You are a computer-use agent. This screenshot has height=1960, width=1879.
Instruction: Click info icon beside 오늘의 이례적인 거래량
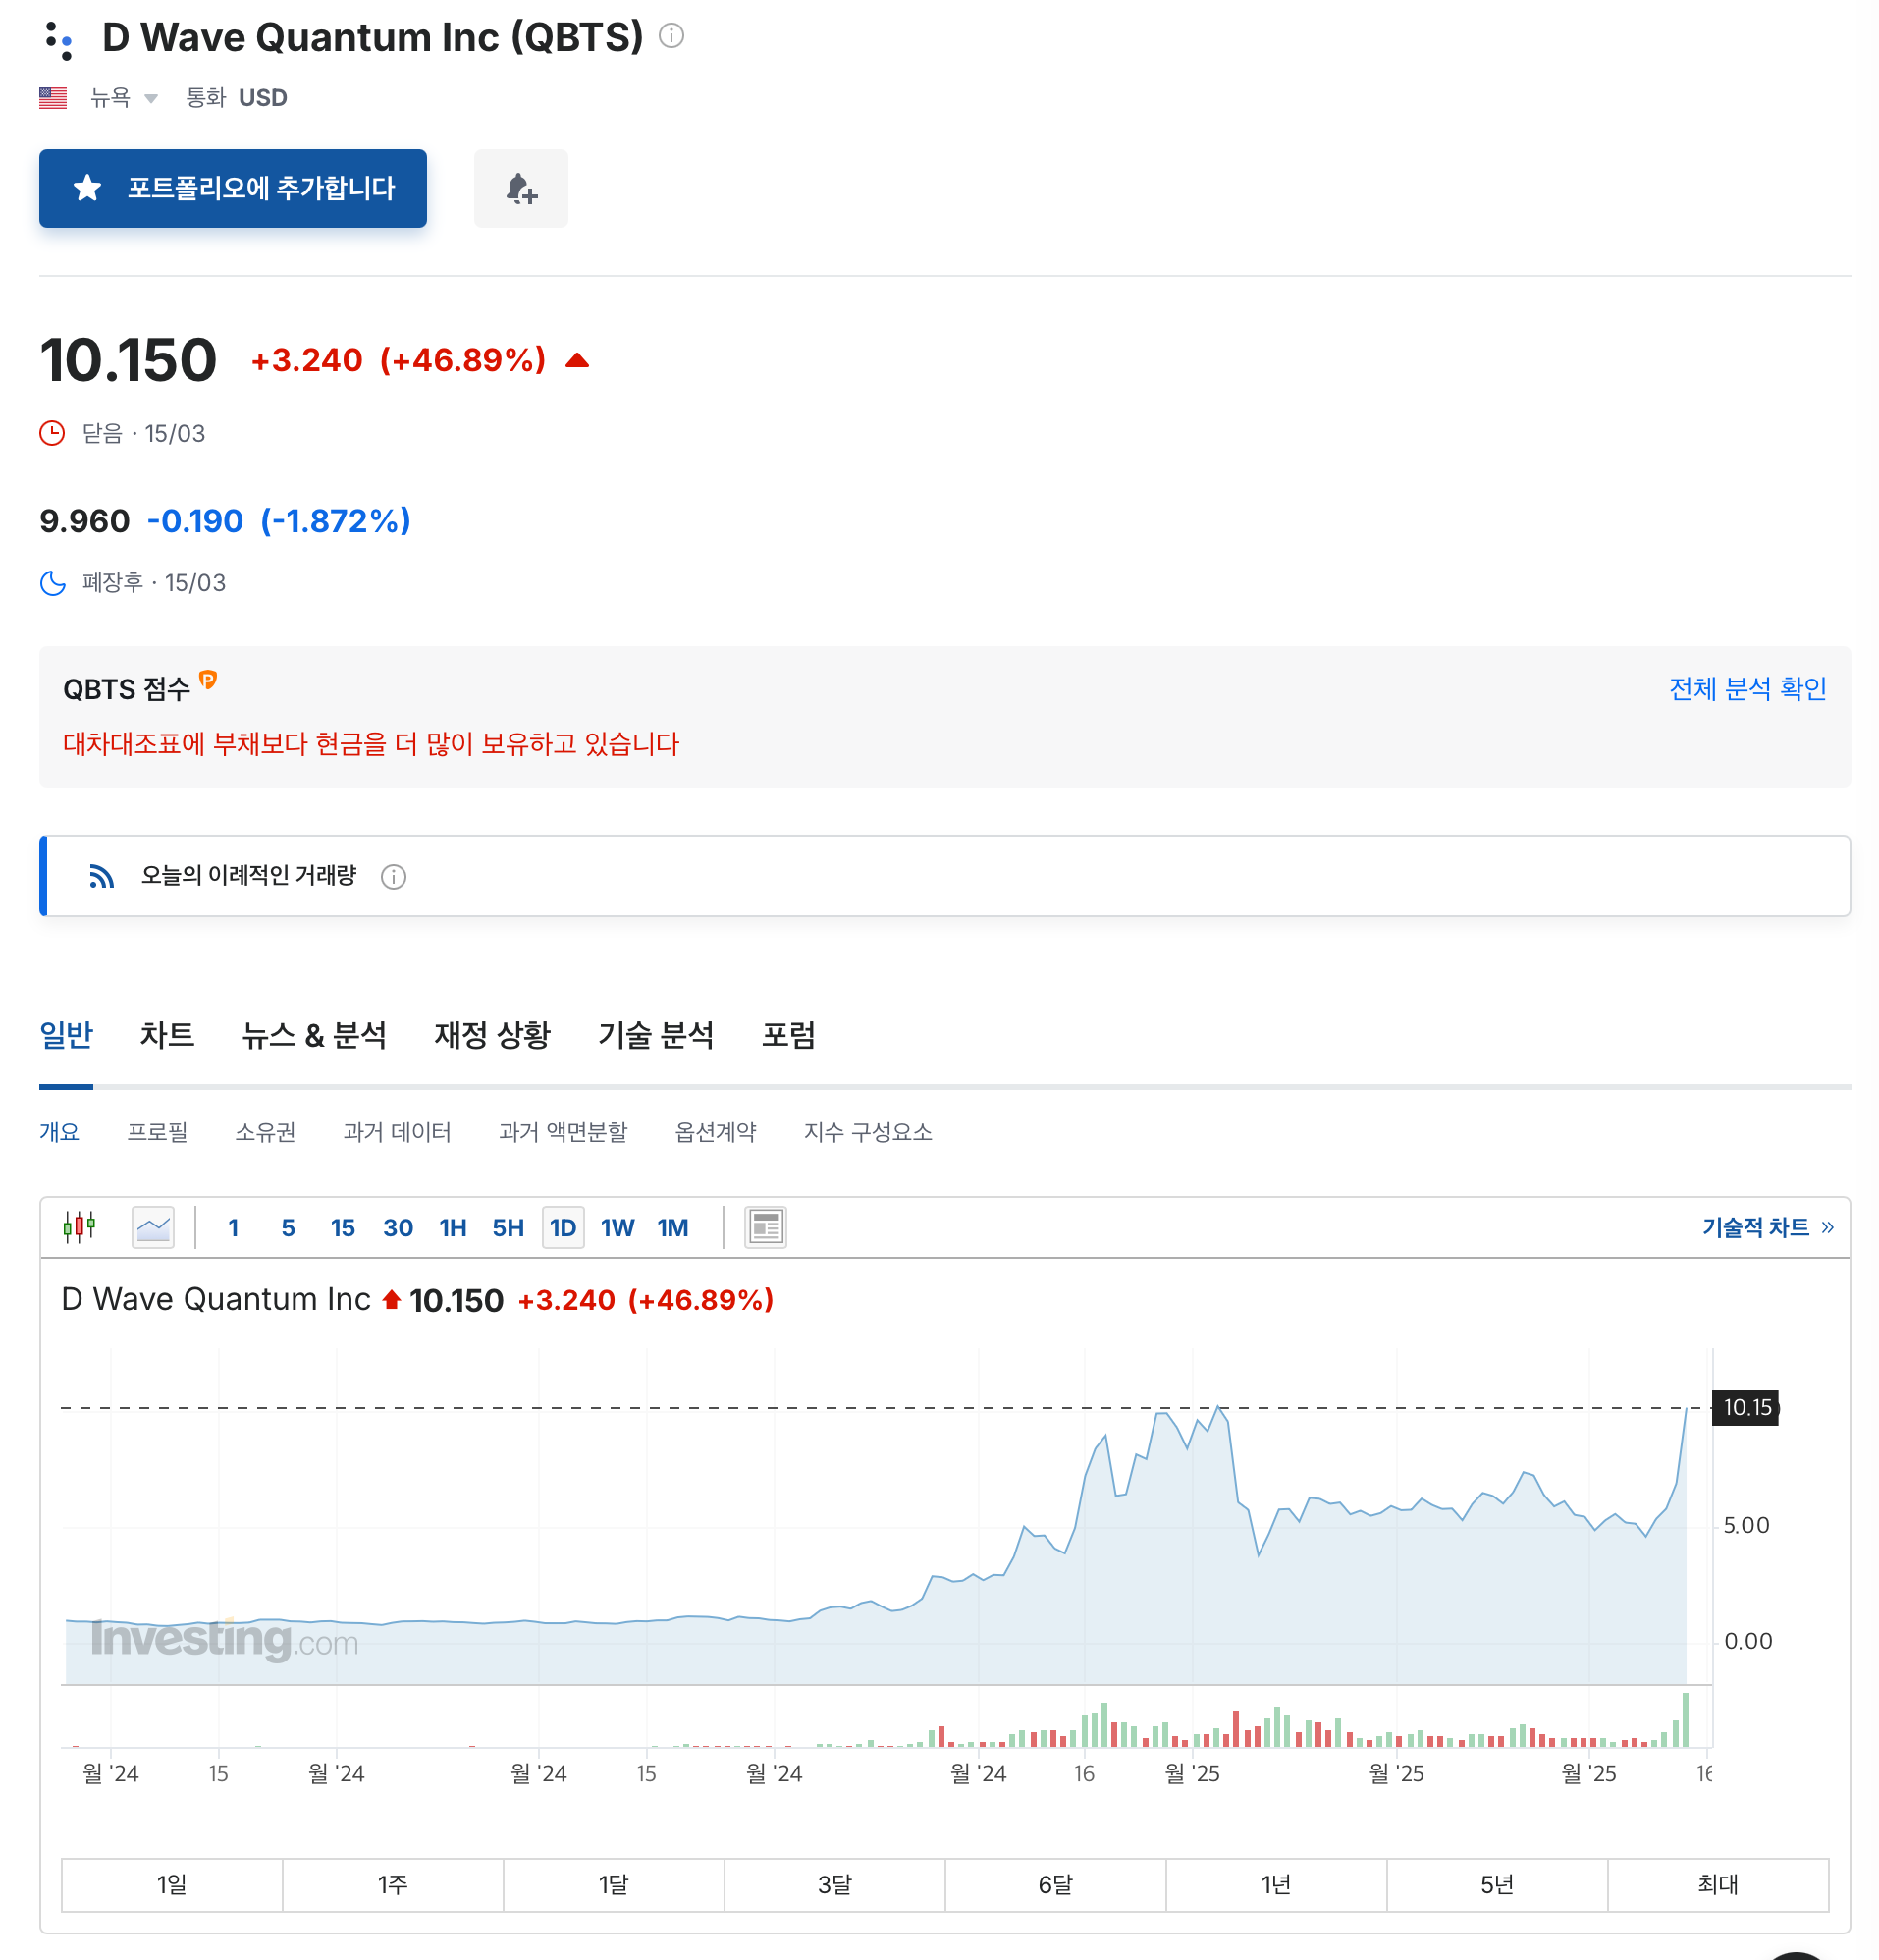(x=393, y=877)
